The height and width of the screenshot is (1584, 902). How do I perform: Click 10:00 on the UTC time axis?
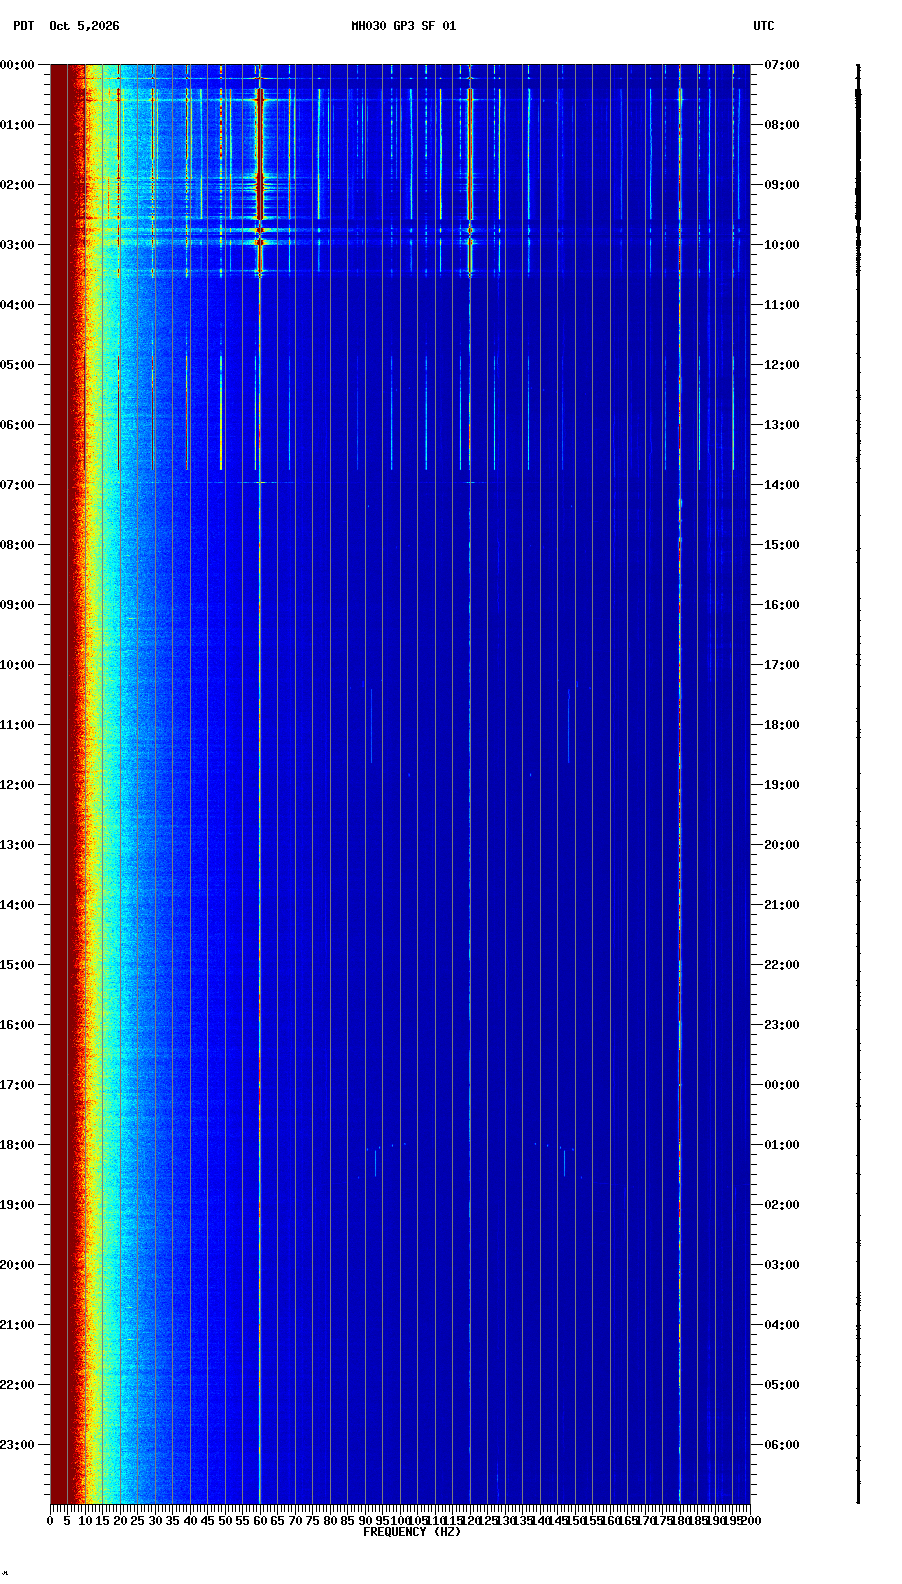[782, 245]
